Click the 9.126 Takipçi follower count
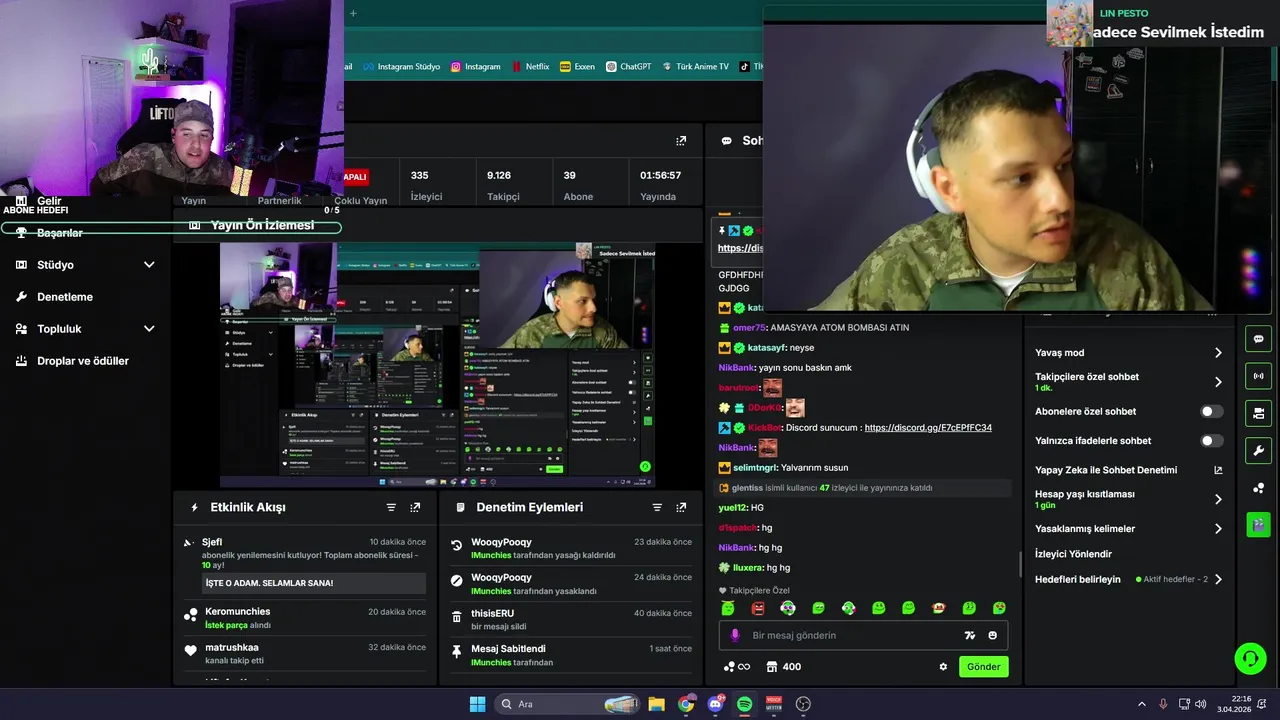 click(503, 185)
